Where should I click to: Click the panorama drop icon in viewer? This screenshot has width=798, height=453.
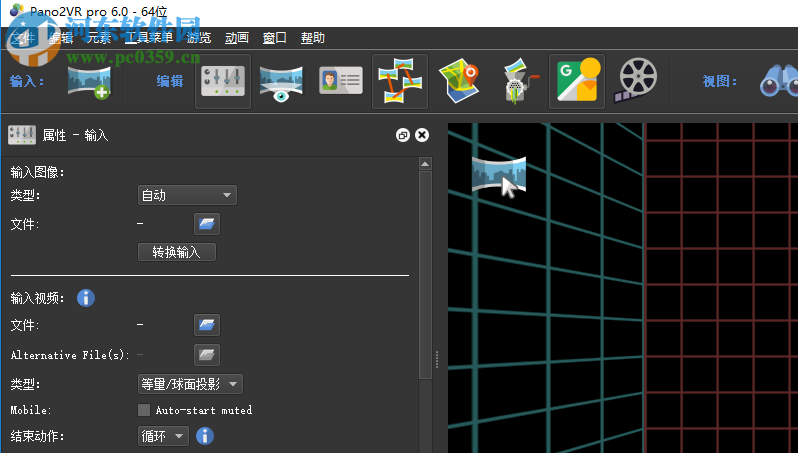pyautogui.click(x=499, y=176)
